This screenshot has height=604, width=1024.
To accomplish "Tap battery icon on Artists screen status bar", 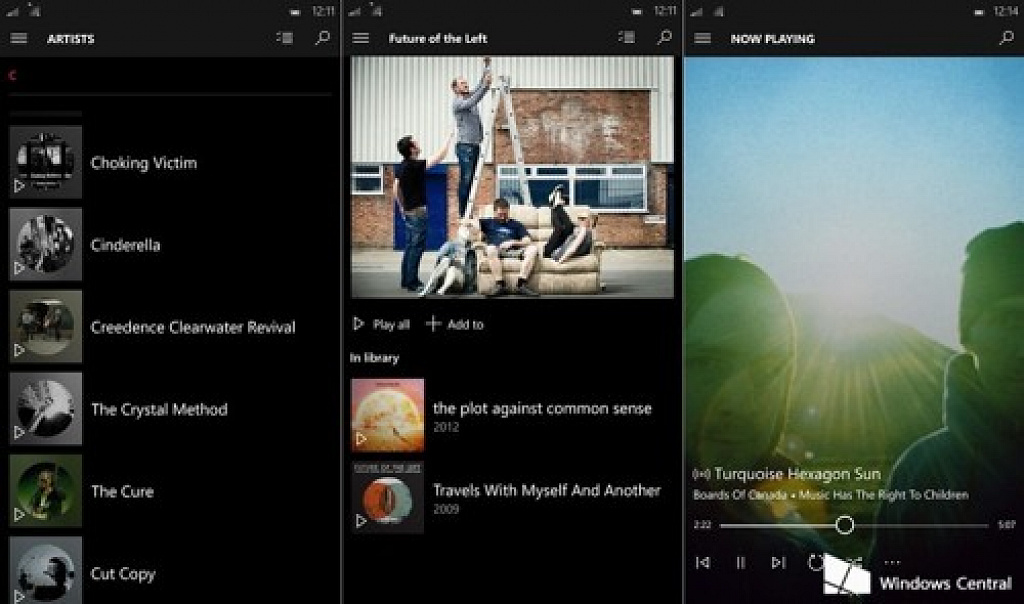I will pos(295,12).
